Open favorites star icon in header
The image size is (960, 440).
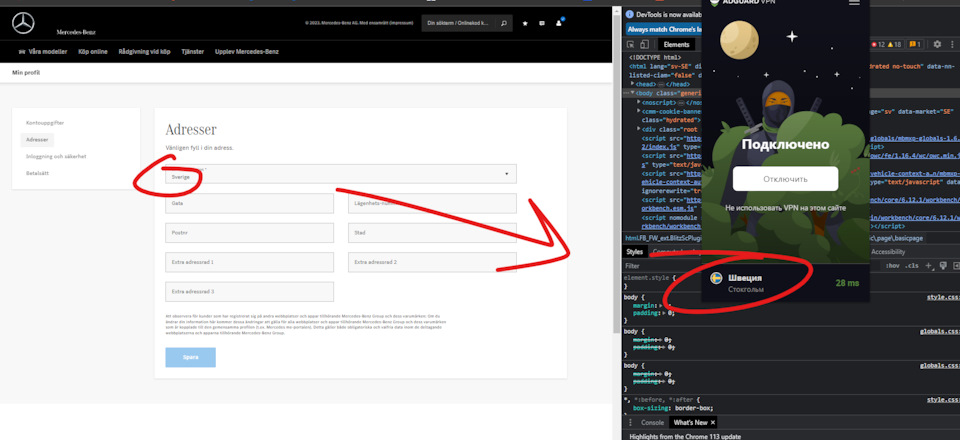point(525,23)
